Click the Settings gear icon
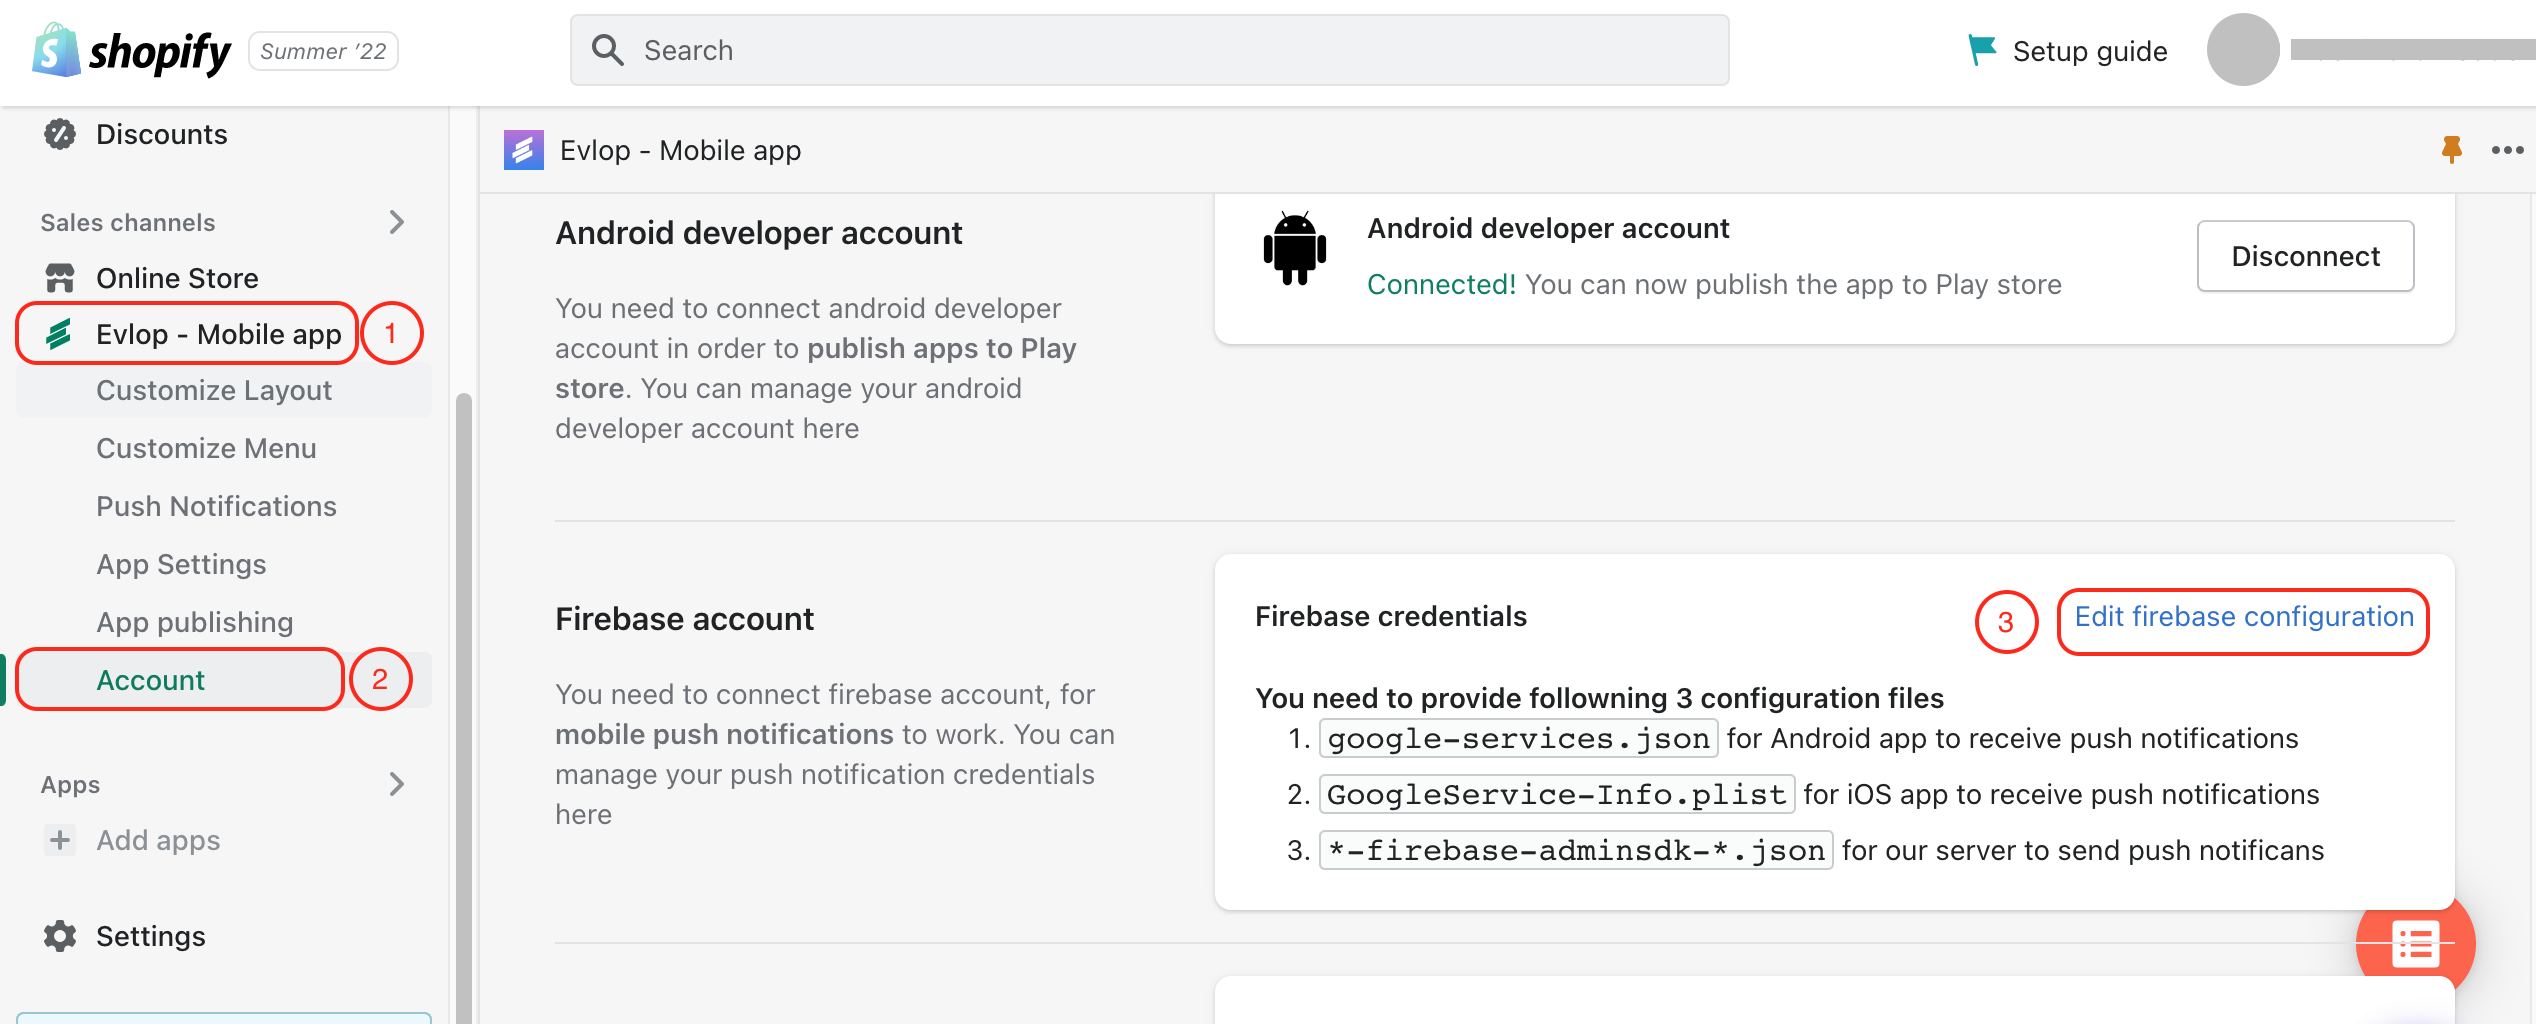The image size is (2536, 1024). pyautogui.click(x=60, y=936)
